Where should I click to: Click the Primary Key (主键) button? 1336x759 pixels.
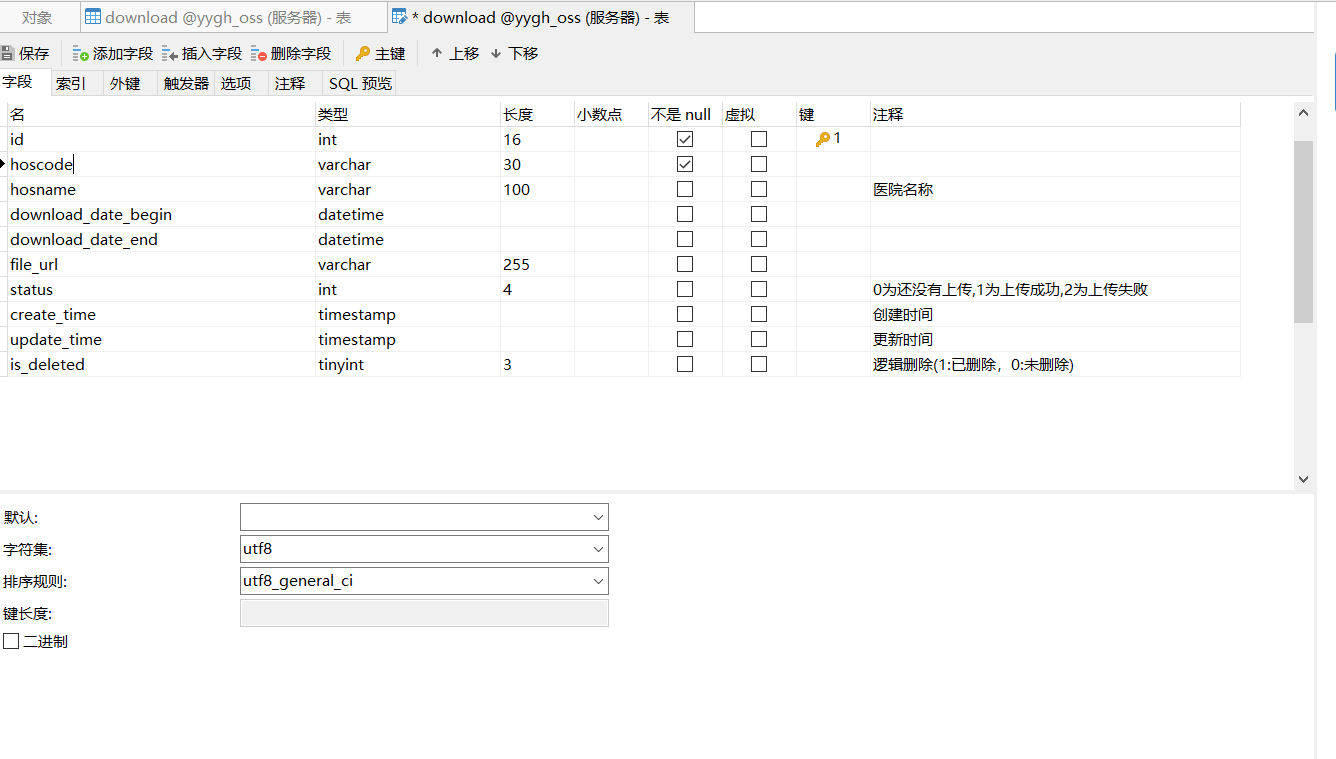(381, 53)
